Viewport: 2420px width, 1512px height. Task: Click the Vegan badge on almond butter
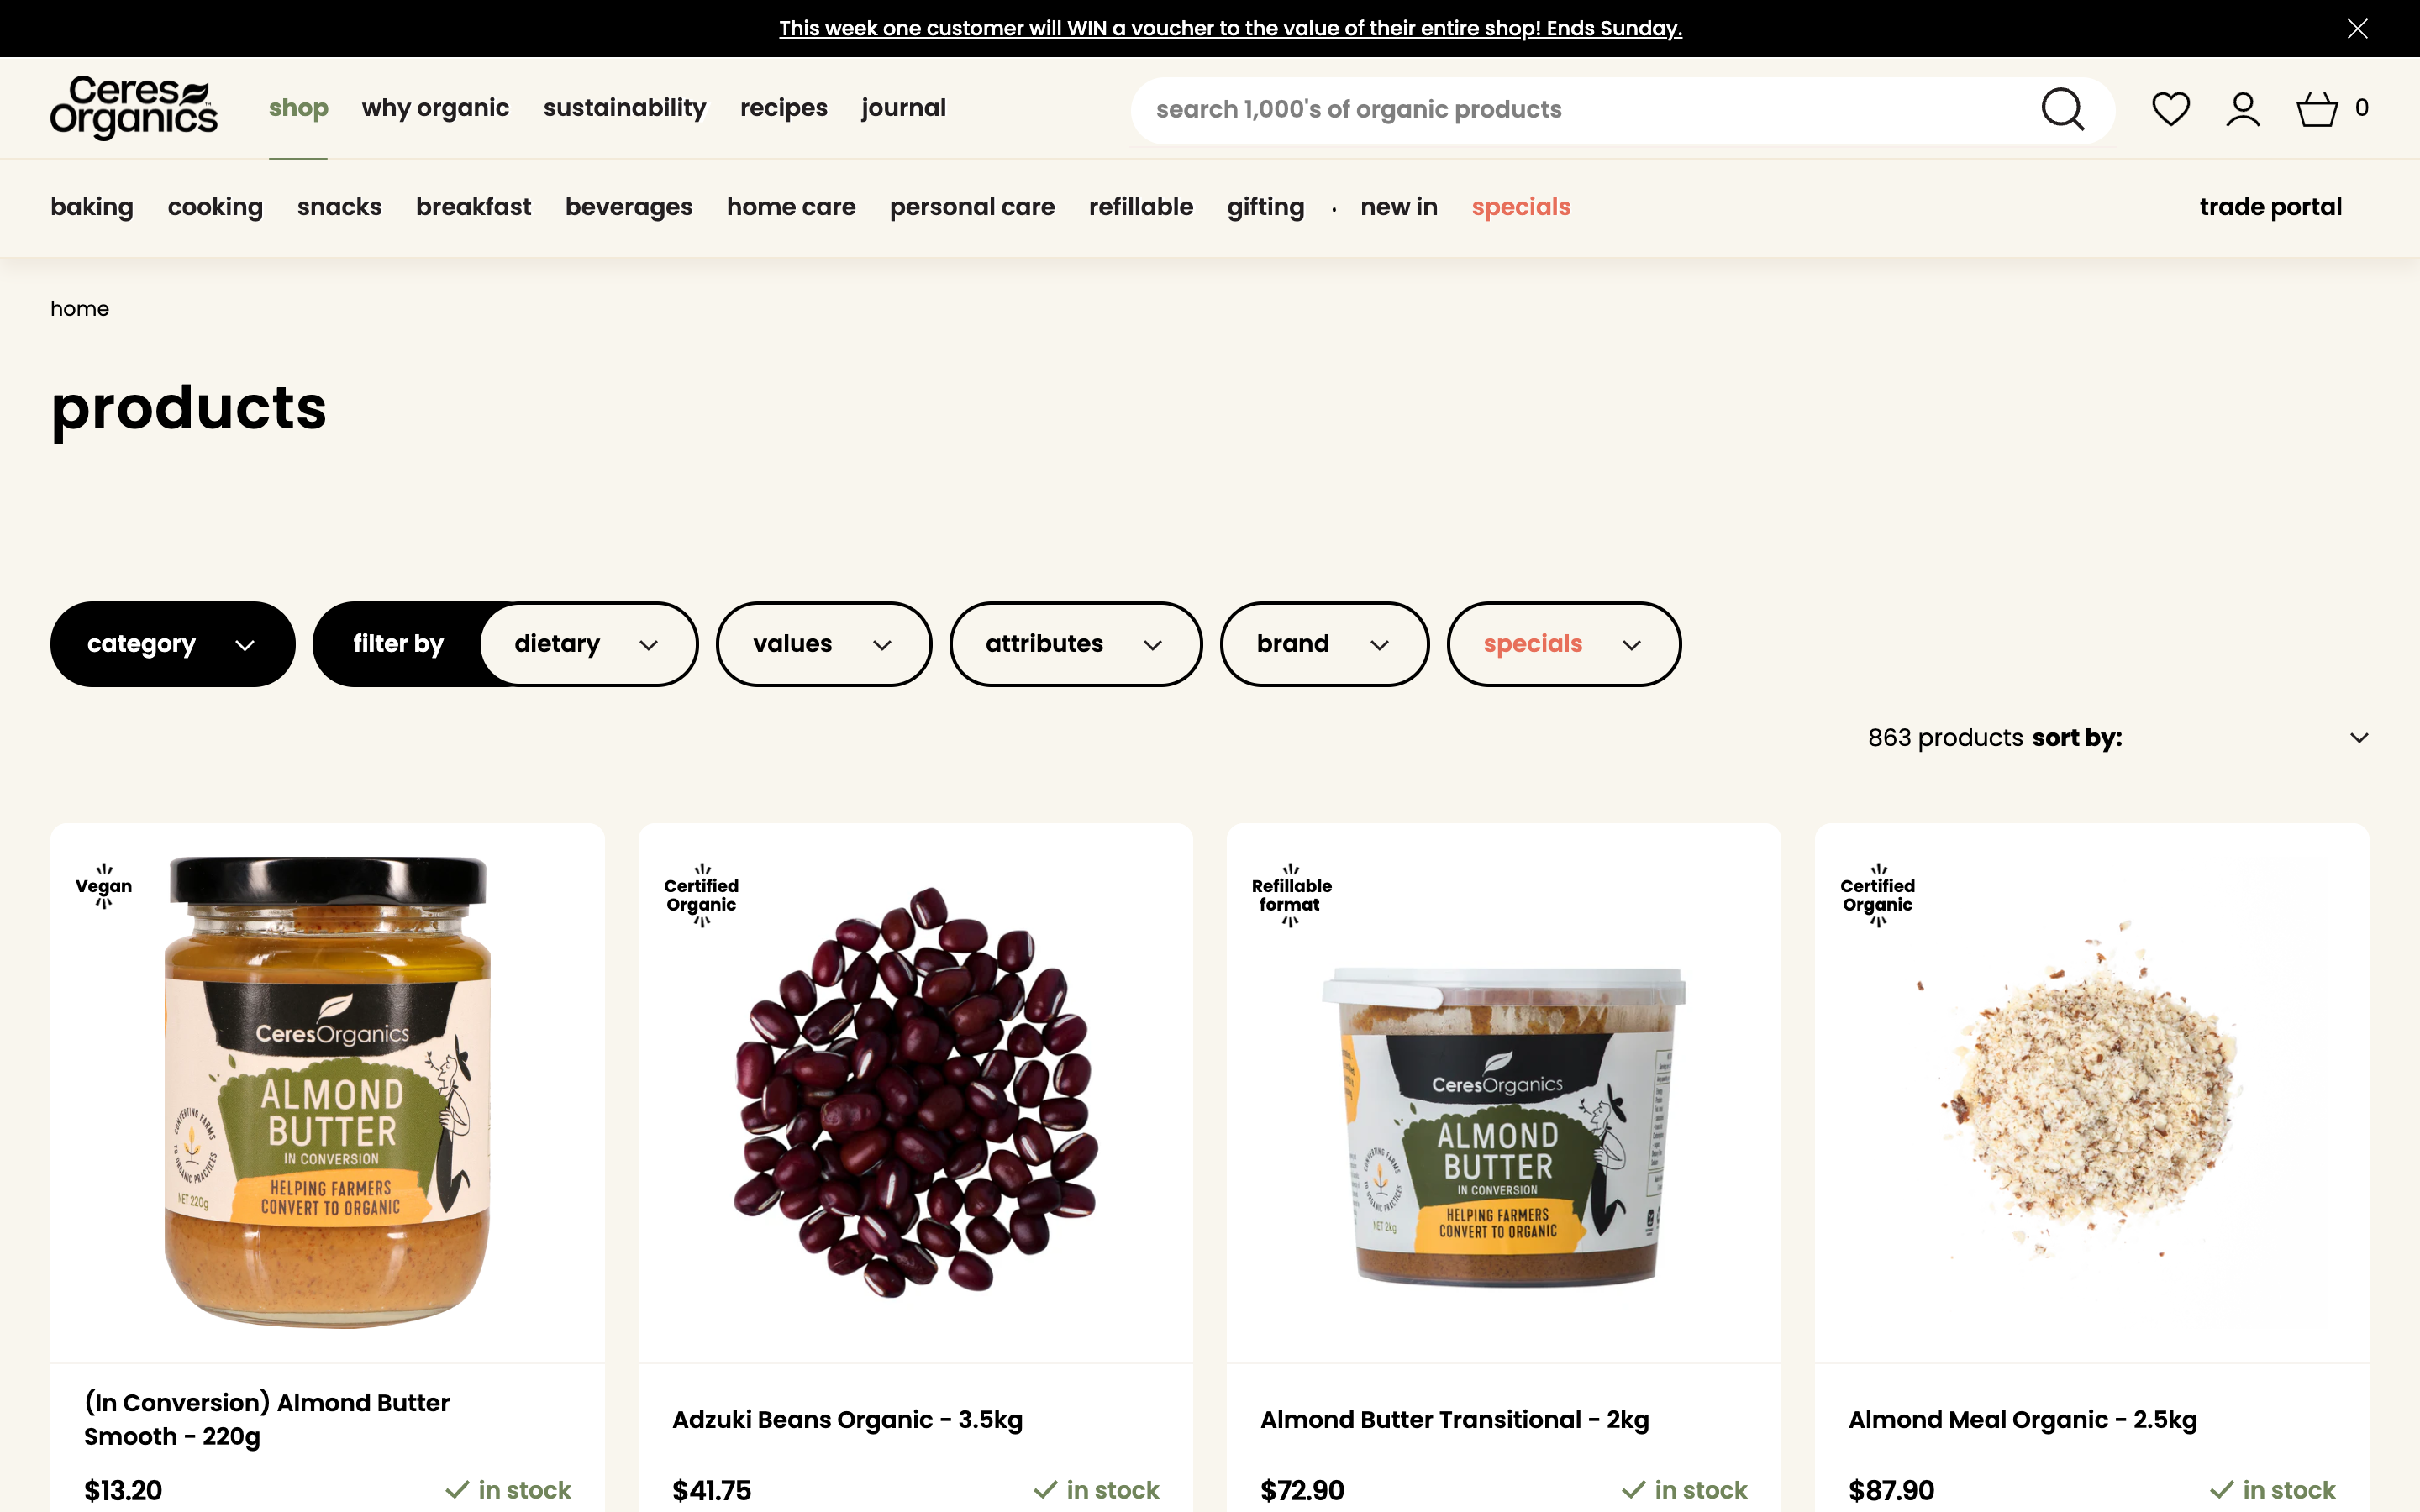point(104,886)
